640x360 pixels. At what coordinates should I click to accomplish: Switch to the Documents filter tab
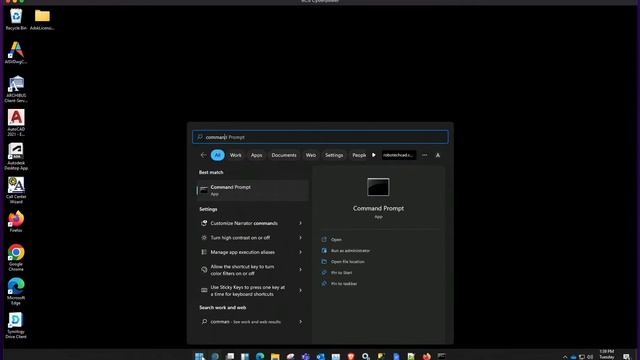coord(284,155)
